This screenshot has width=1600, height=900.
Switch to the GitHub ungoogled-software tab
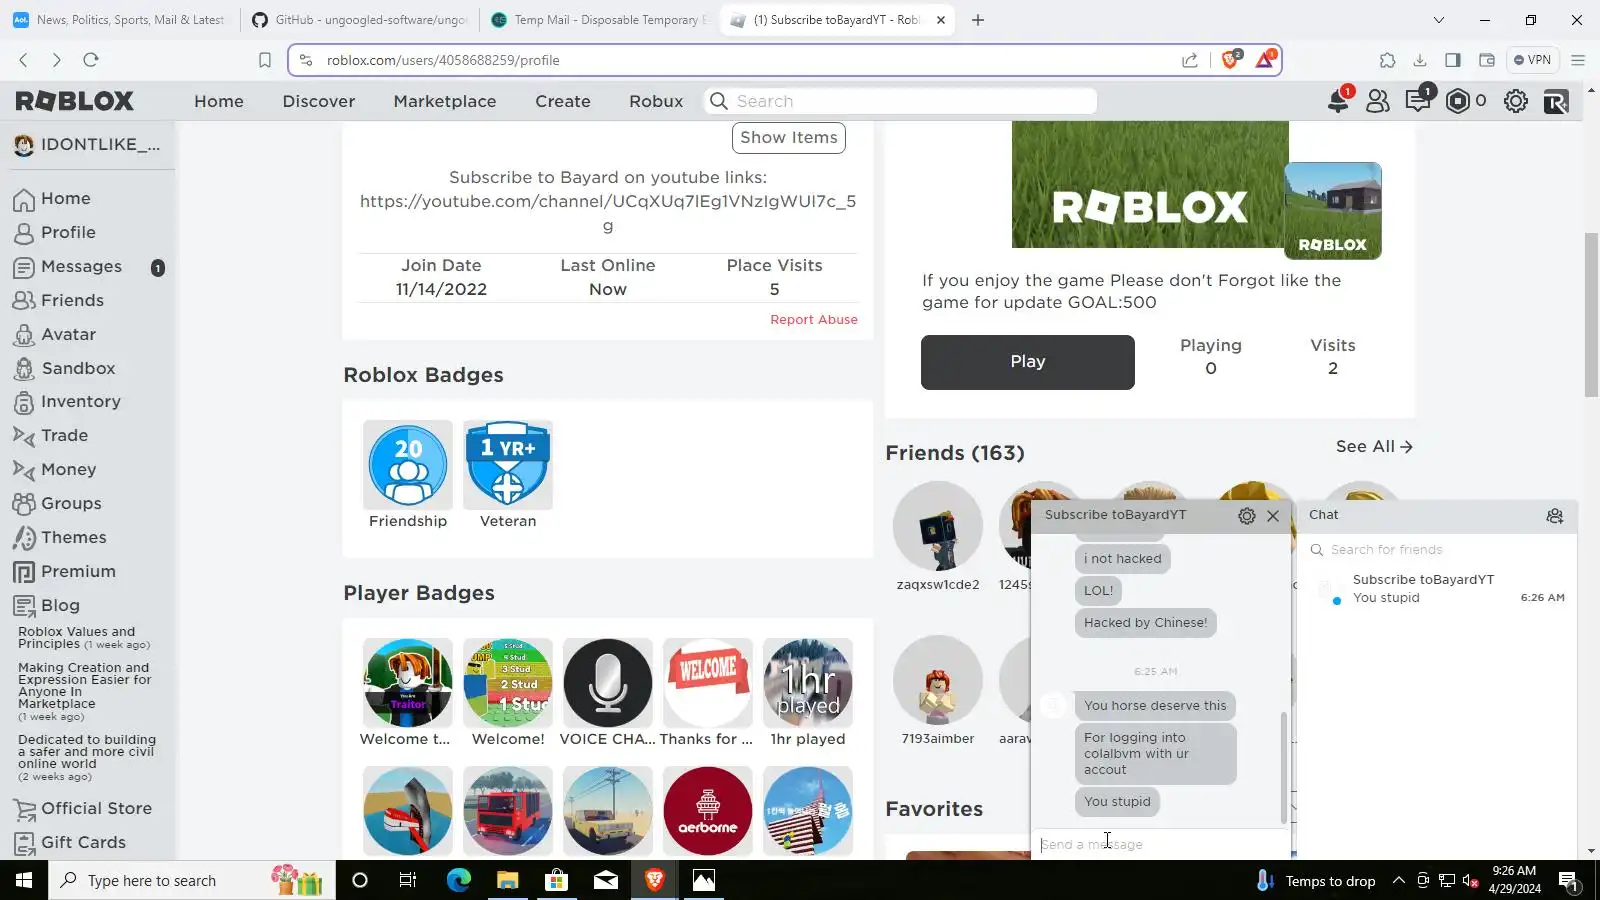click(x=360, y=20)
